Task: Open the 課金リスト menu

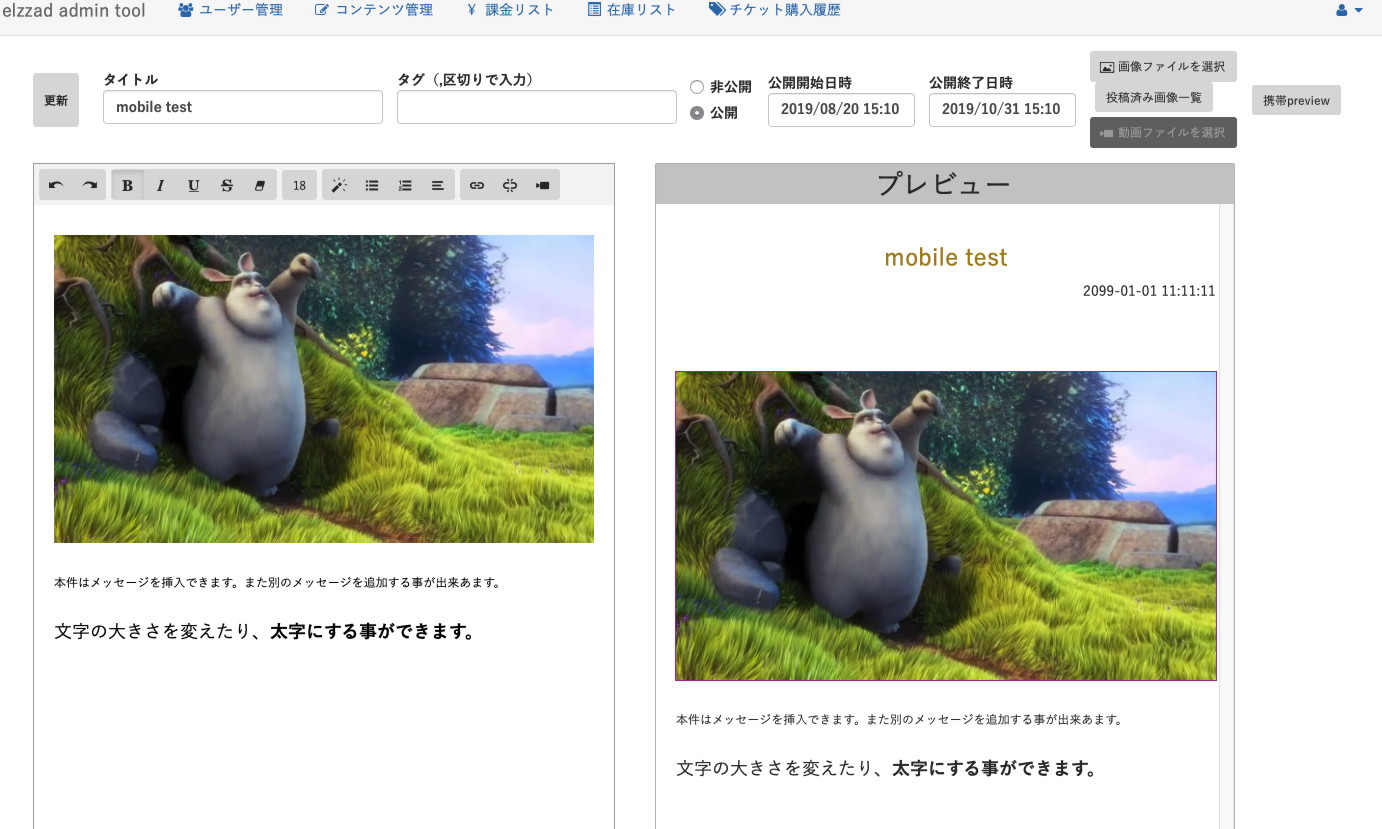Action: pyautogui.click(x=510, y=10)
